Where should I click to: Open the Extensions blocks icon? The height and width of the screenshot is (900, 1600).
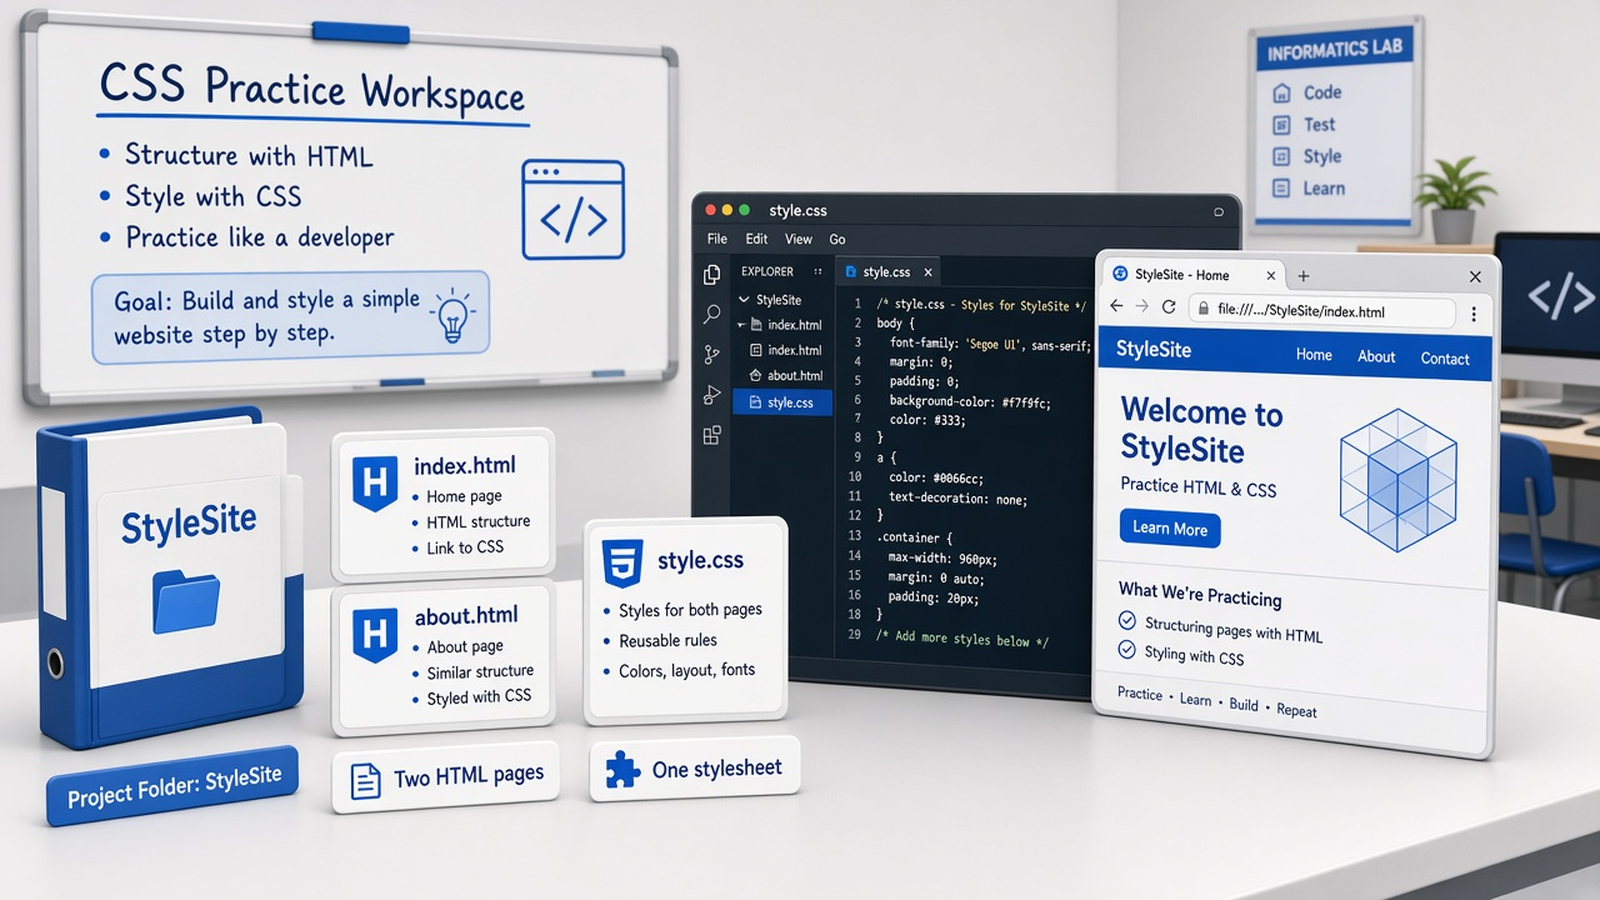coord(712,435)
